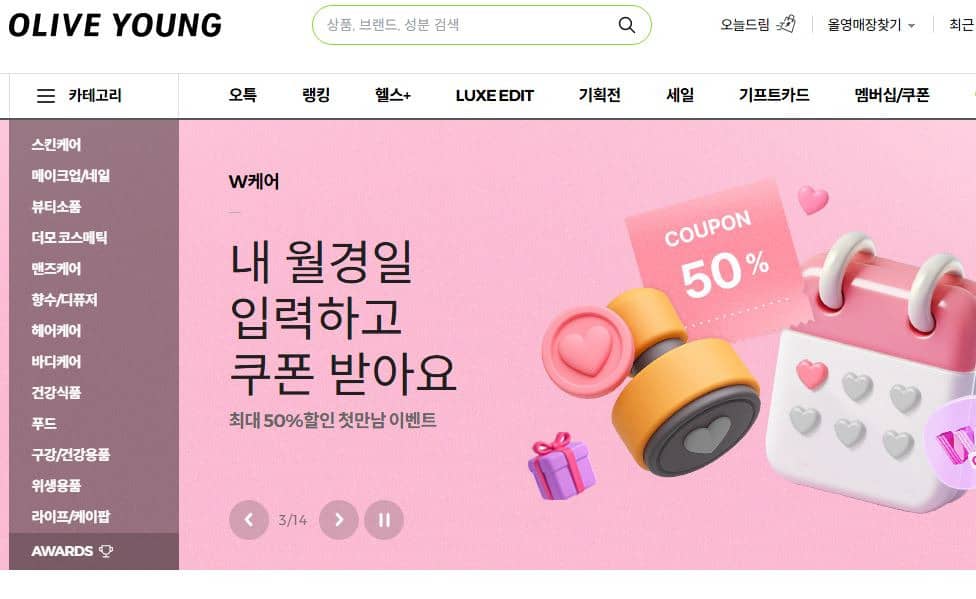Advance to next banner slide arrow
Screen dimensions: 976x599
coord(339,519)
